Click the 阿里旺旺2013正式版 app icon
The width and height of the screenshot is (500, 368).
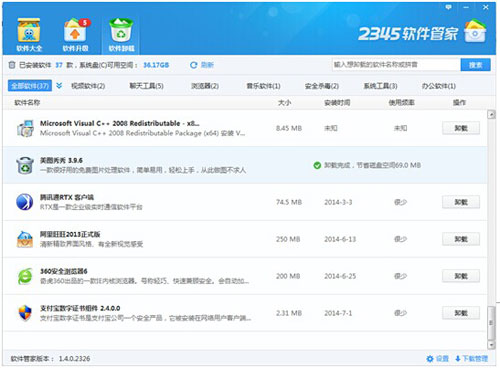tap(25, 239)
